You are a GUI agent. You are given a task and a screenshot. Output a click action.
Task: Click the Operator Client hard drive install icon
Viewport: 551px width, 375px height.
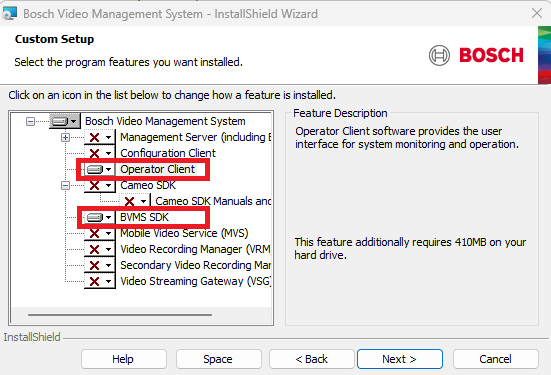[x=94, y=169]
